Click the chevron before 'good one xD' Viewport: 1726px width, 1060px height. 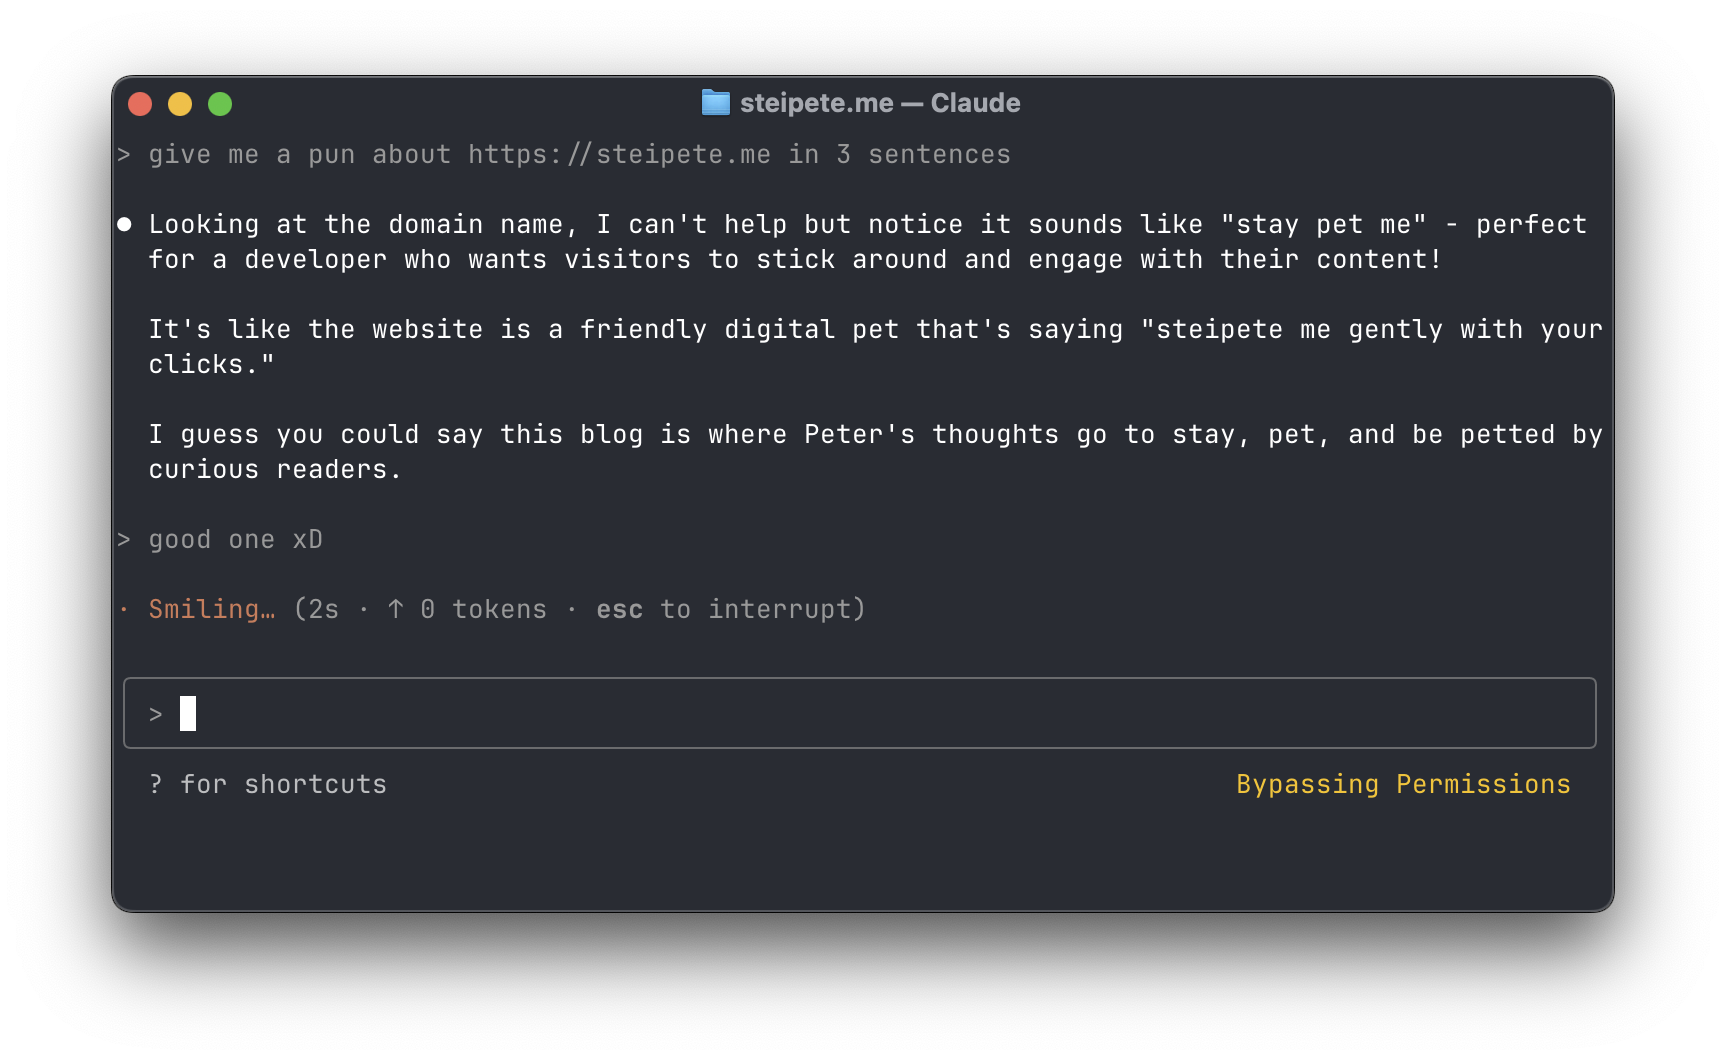pyautogui.click(x=123, y=539)
